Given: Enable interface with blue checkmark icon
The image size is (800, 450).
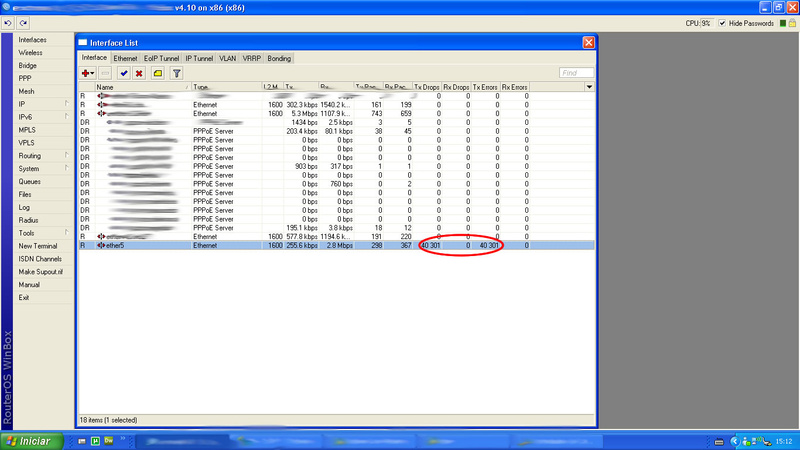Looking at the screenshot, I should point(123,73).
